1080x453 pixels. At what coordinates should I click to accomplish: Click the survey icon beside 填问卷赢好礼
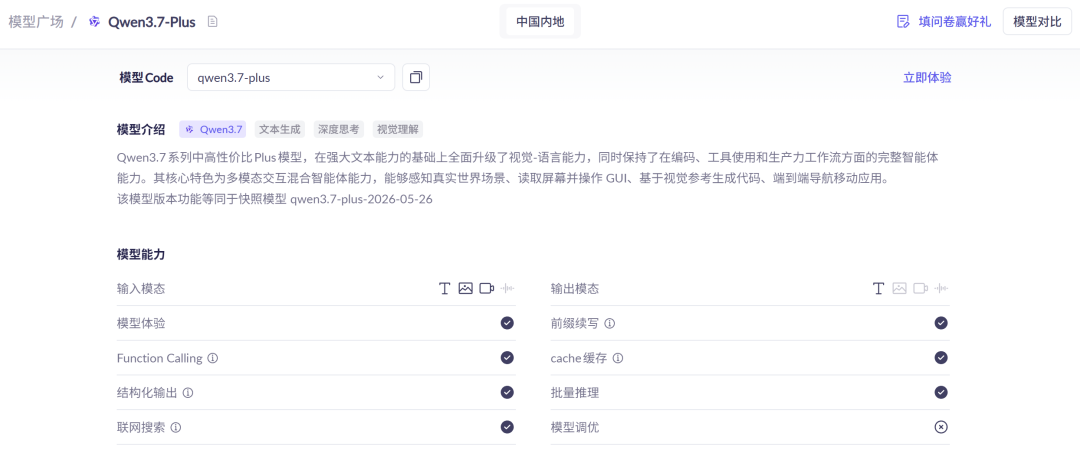(x=903, y=22)
